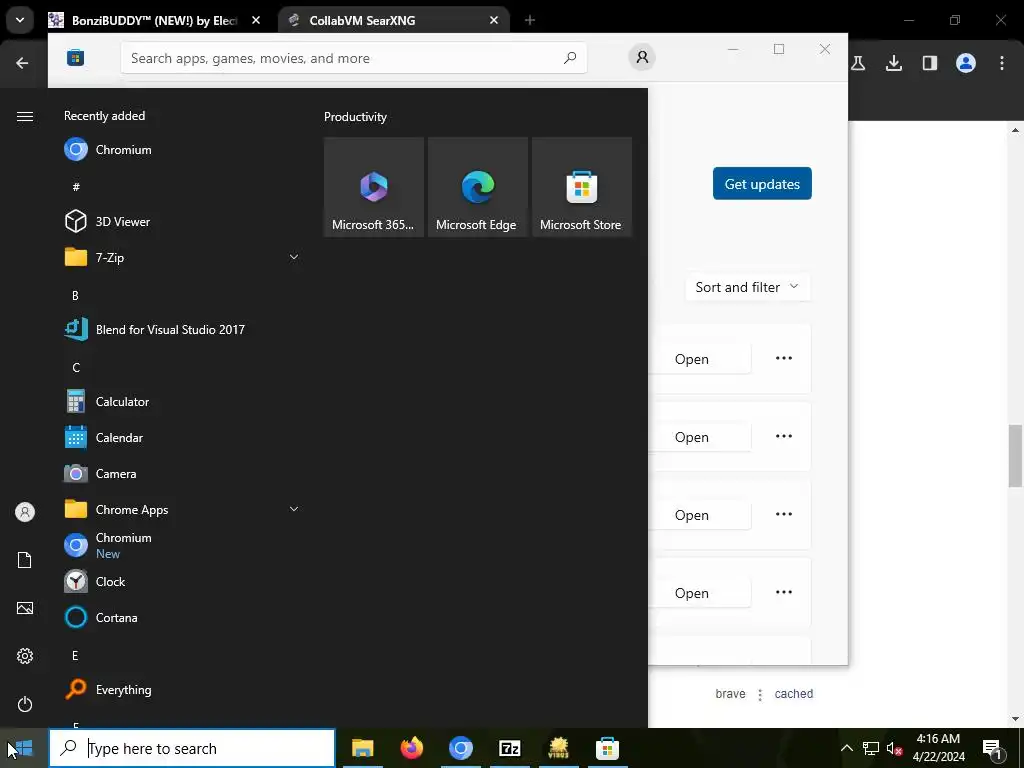Open the Everything search app
The image size is (1024, 768).
point(183,690)
